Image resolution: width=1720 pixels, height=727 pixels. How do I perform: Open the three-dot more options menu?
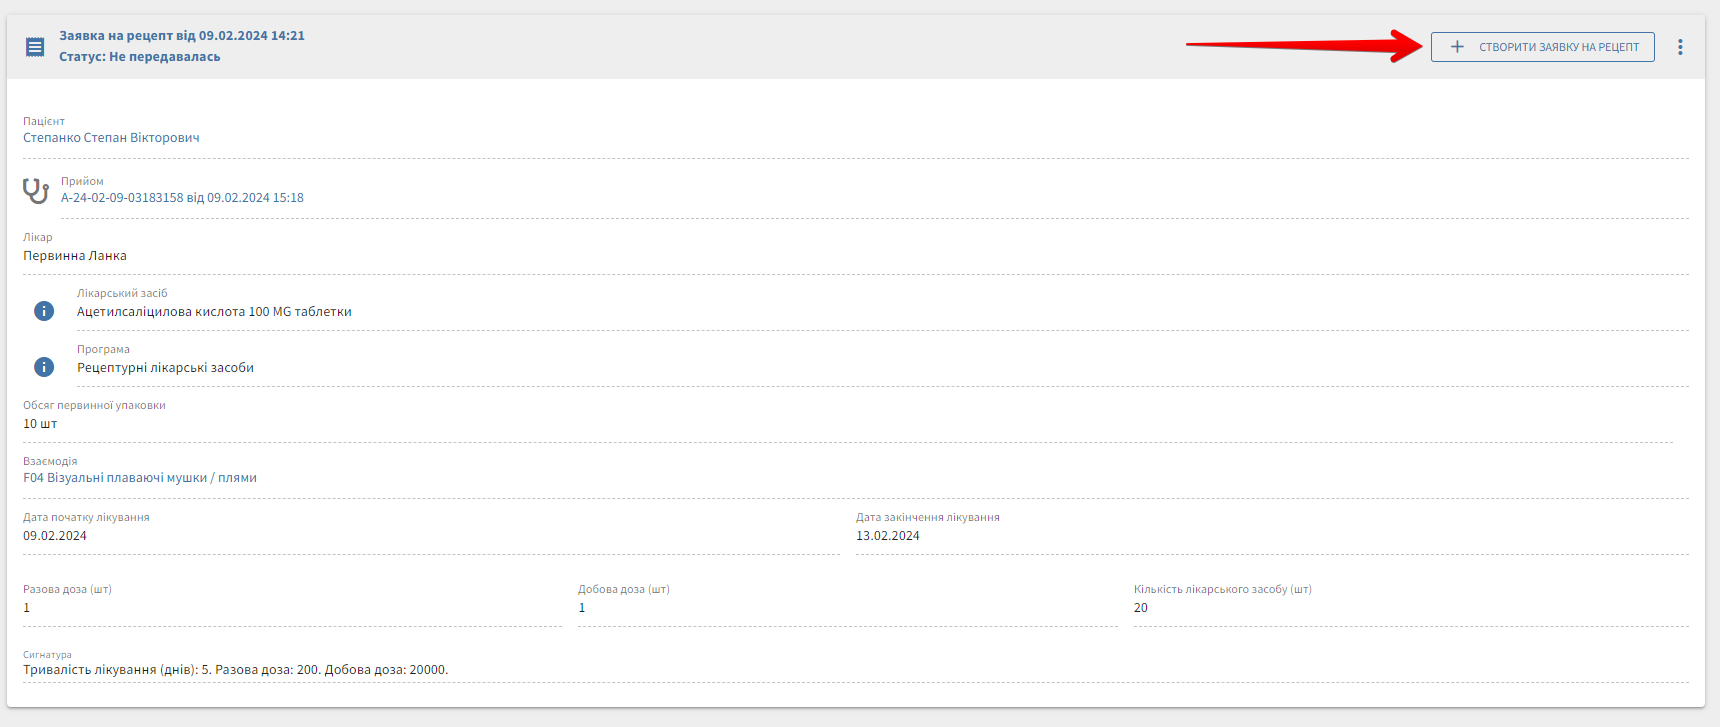point(1680,47)
